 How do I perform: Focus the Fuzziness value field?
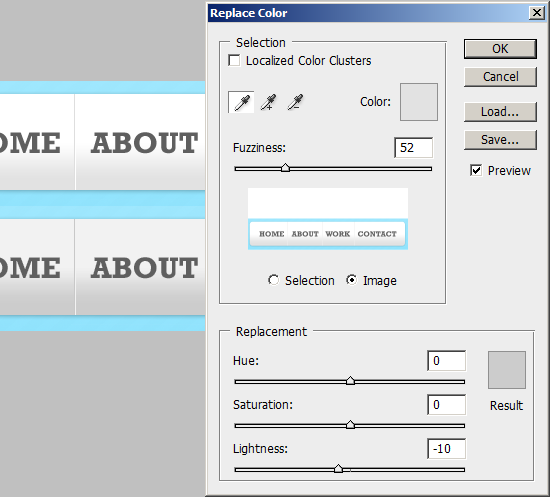(414, 148)
